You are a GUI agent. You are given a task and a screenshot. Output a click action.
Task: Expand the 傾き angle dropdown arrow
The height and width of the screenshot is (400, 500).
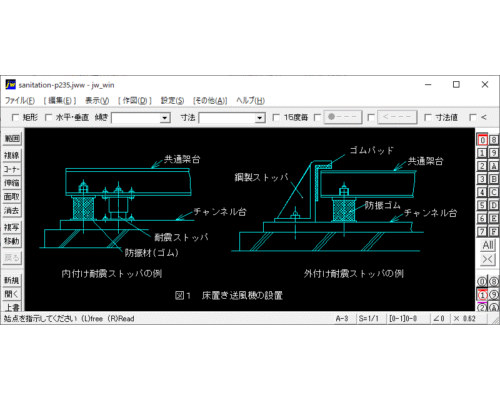tap(164, 118)
